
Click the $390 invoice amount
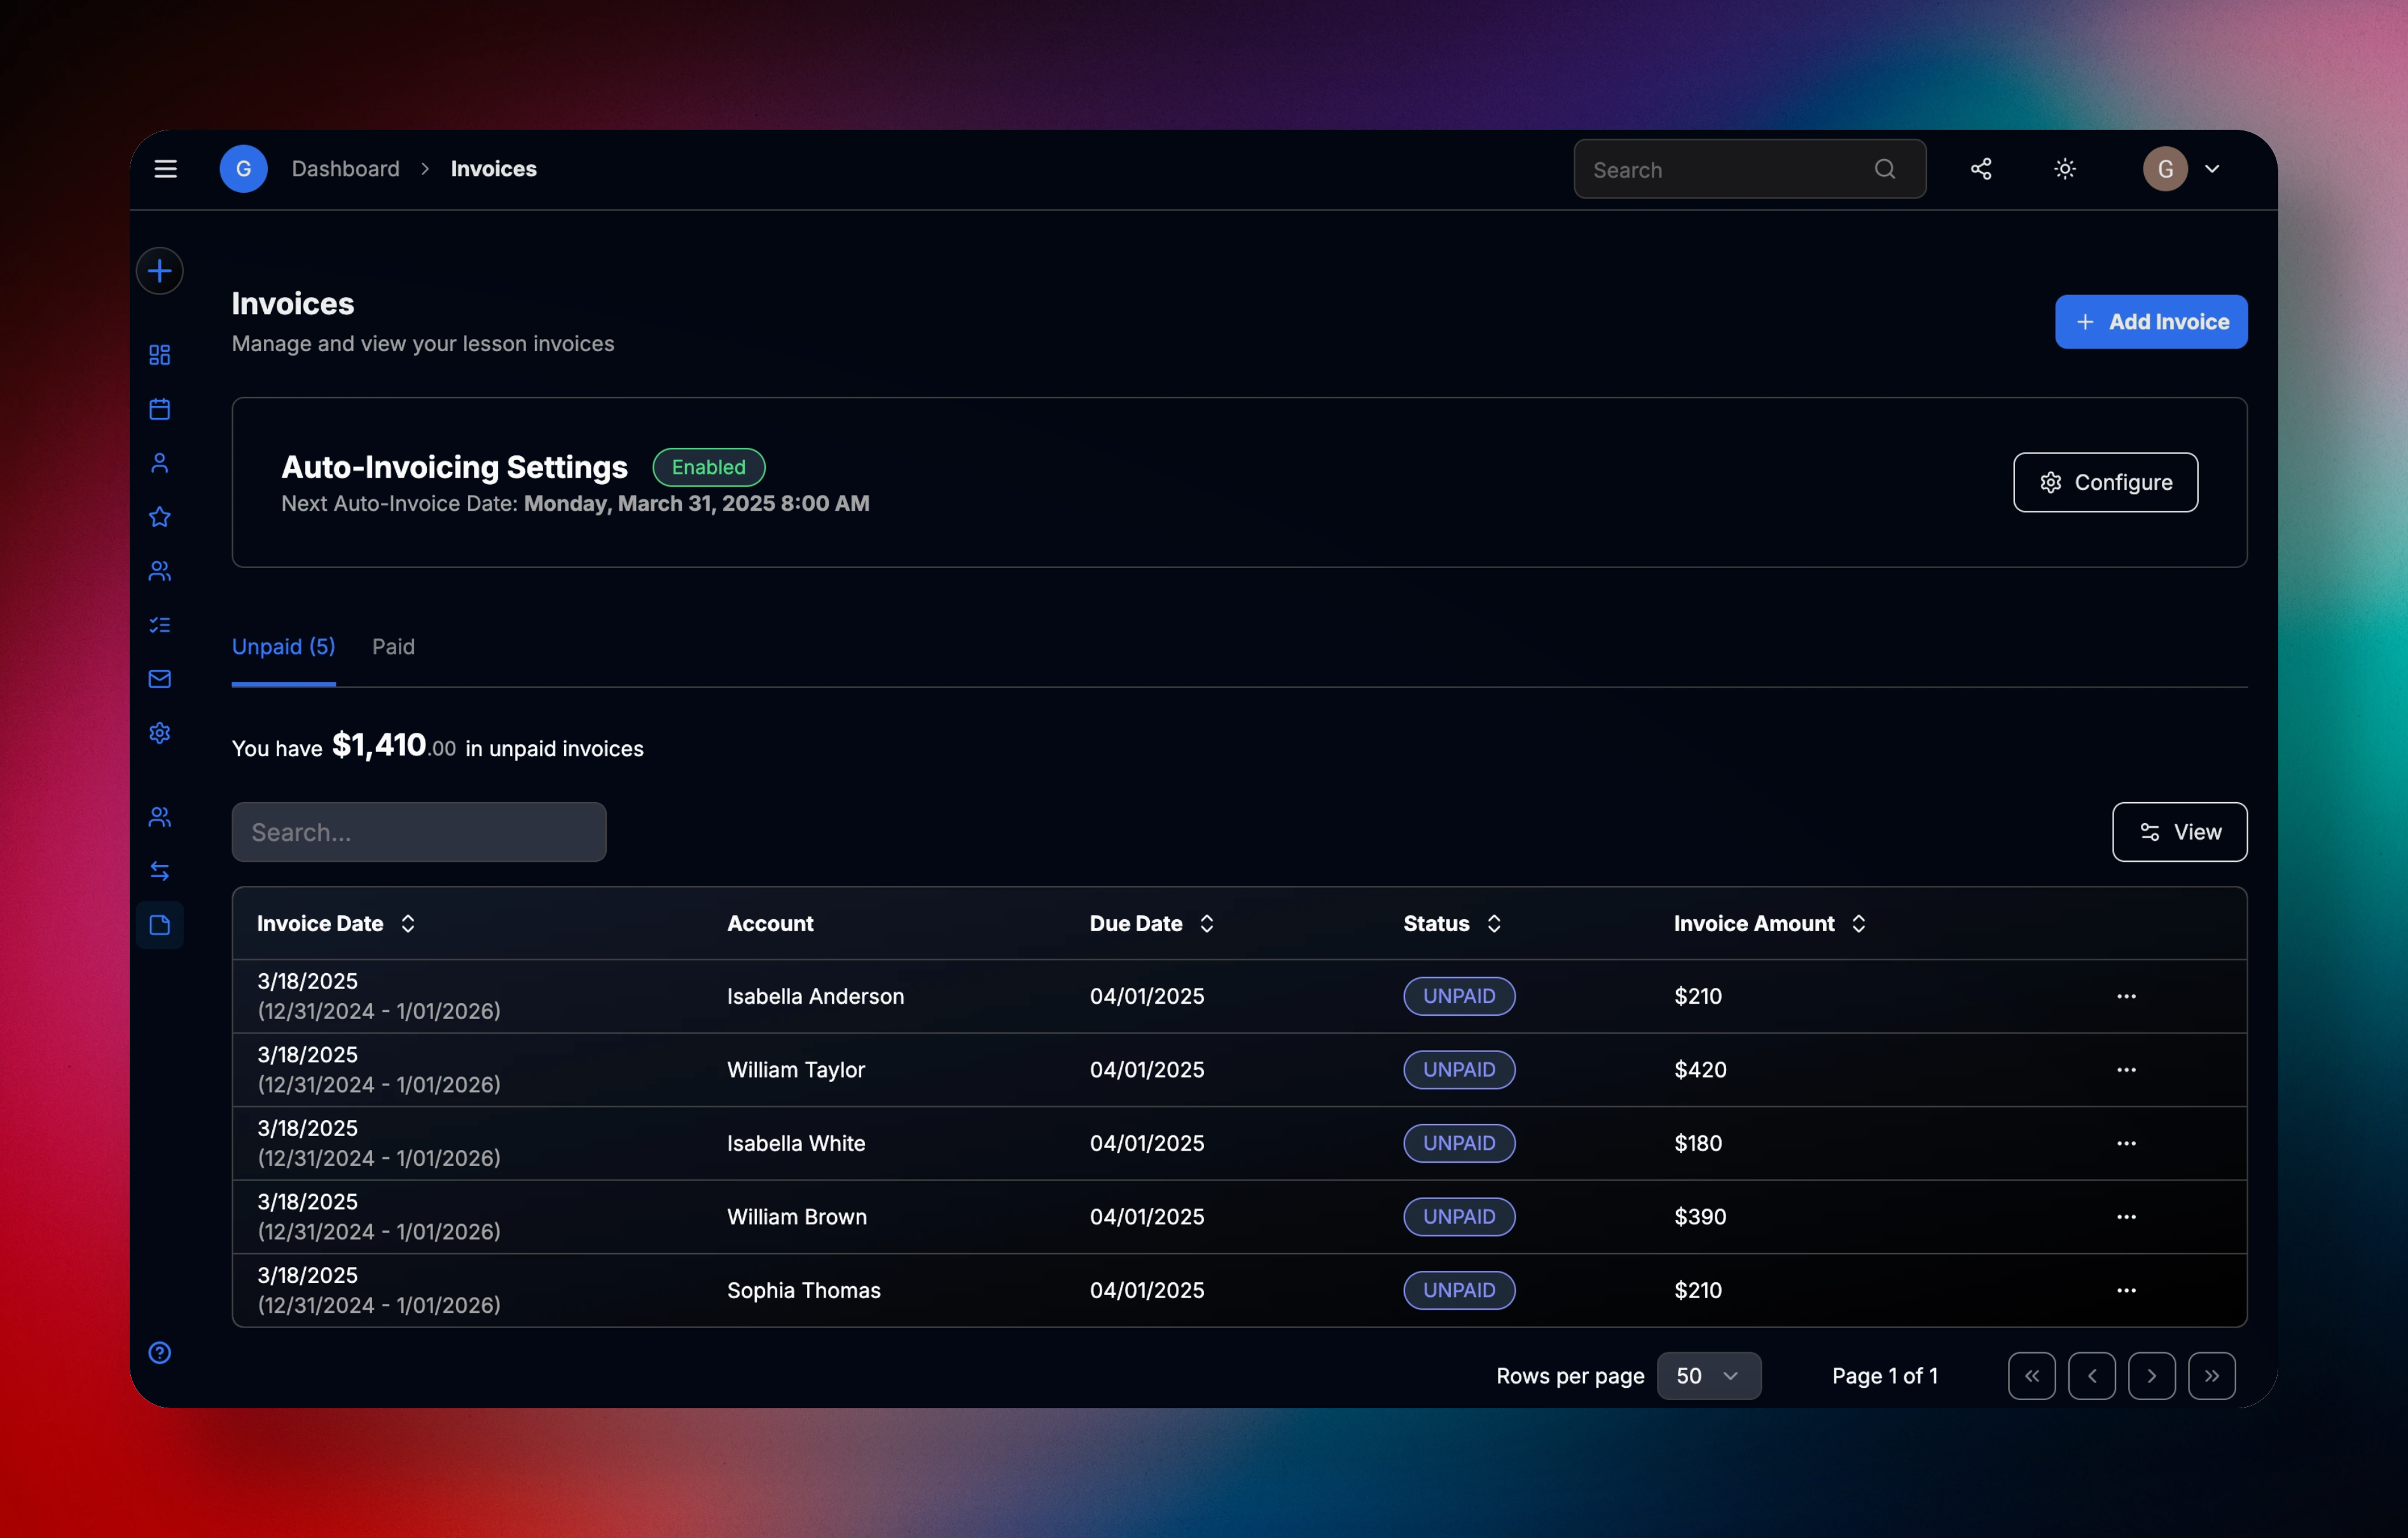click(1700, 1217)
